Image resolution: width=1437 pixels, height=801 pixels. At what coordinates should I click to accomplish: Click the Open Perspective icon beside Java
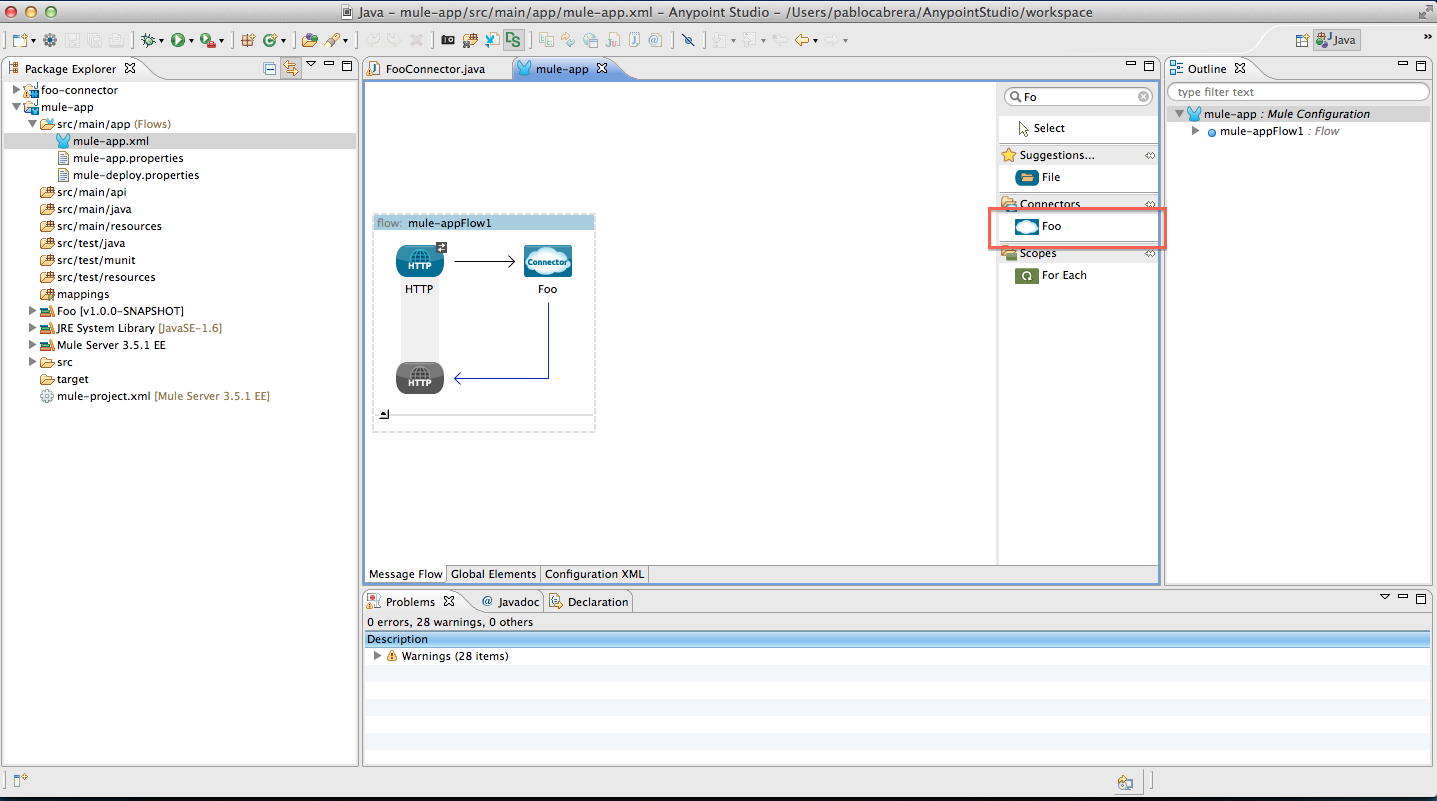[x=1301, y=41]
